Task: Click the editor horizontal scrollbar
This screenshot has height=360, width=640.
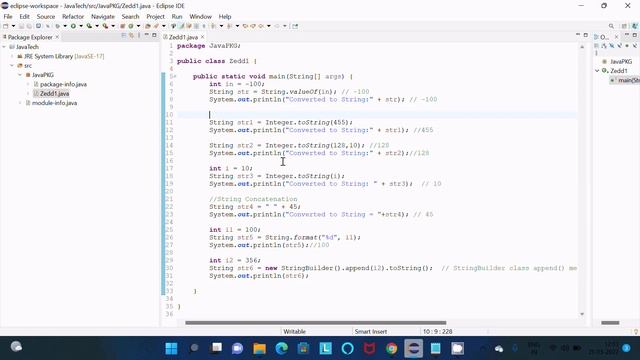Action: click(316, 323)
